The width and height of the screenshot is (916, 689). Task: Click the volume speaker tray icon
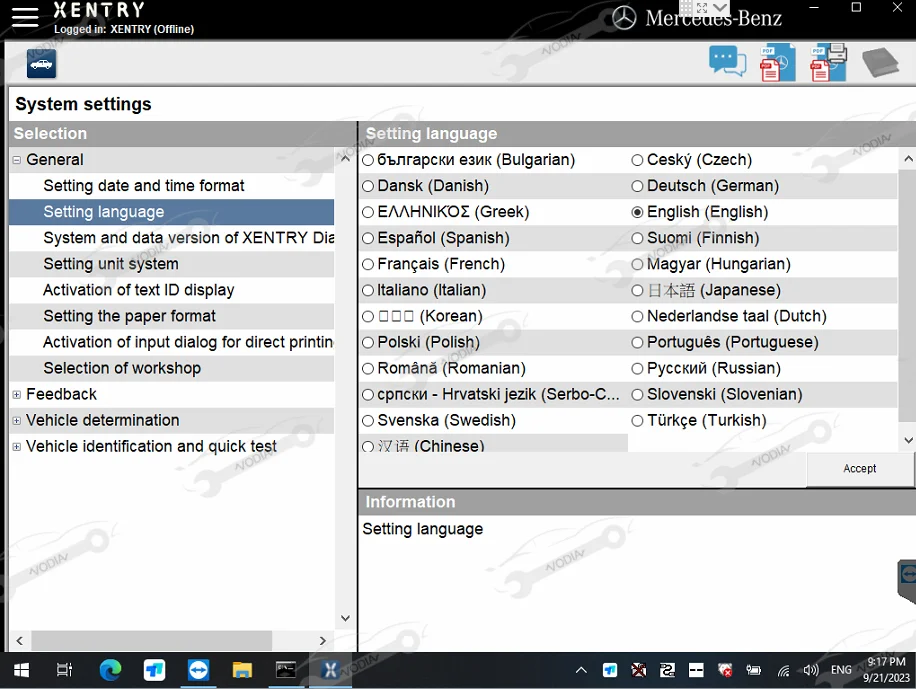(x=811, y=670)
